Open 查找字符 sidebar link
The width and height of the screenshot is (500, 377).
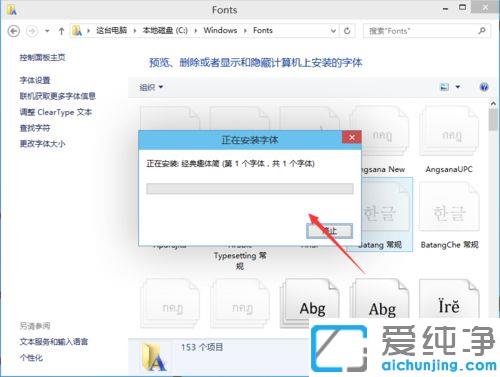tap(35, 128)
